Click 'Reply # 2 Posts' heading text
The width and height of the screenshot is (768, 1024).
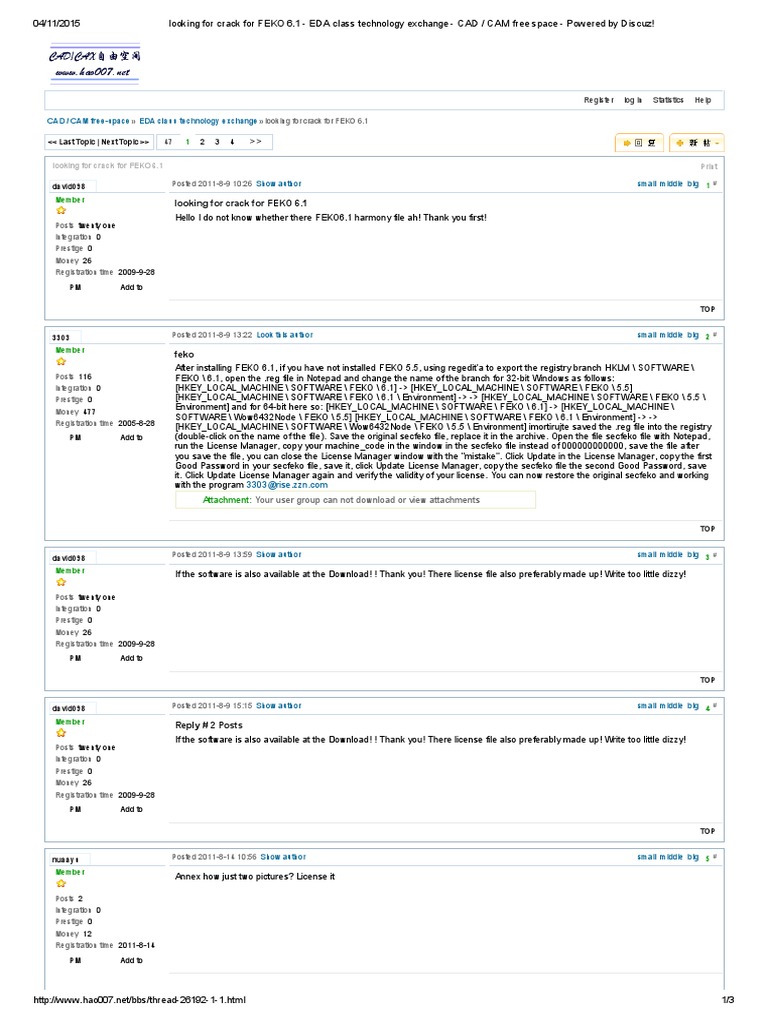pyautogui.click(x=208, y=725)
